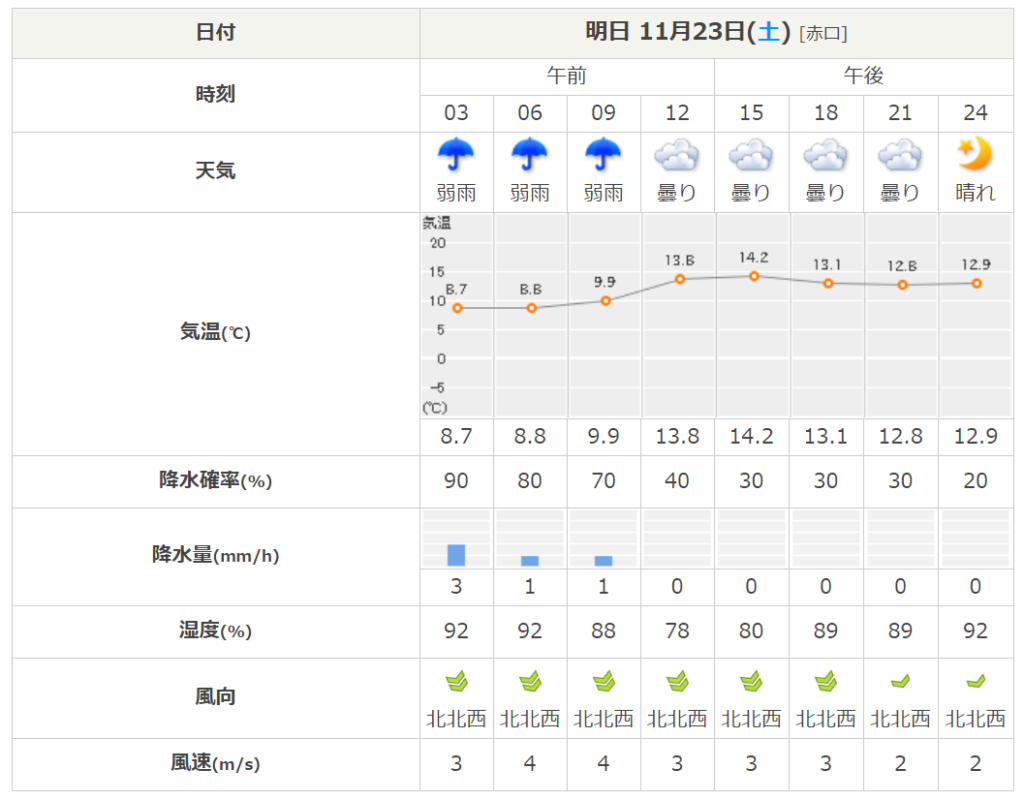Click the 午前 time header
Image resolution: width=1024 pixels, height=800 pixels.
(x=567, y=76)
